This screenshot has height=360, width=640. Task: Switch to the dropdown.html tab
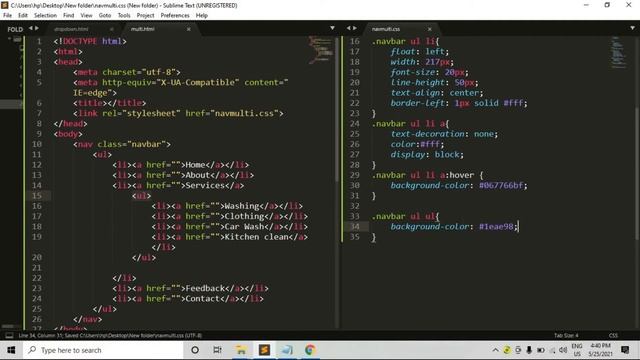71,29
